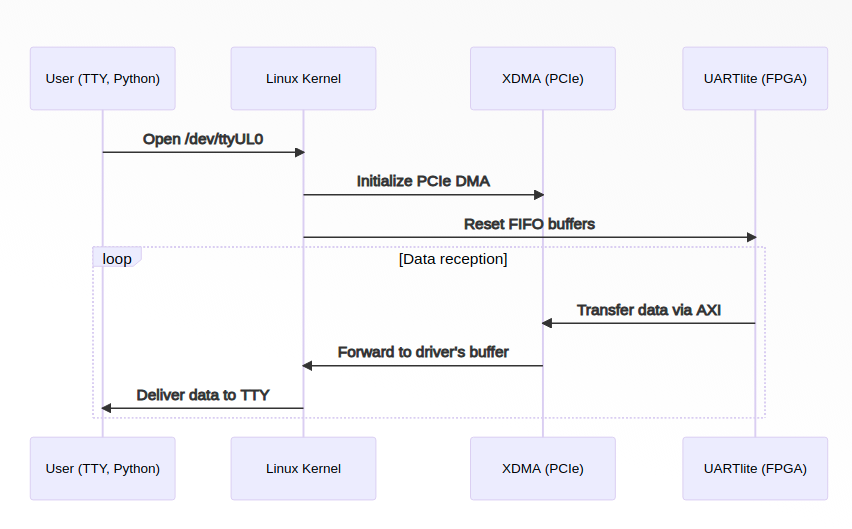Select the bottom Linux Kernel box
The image size is (852, 529).
303,468
